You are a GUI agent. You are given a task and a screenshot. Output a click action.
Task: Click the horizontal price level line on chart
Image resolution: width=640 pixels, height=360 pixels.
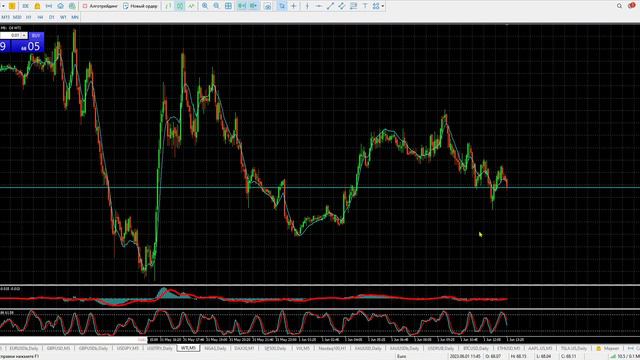(x=320, y=187)
